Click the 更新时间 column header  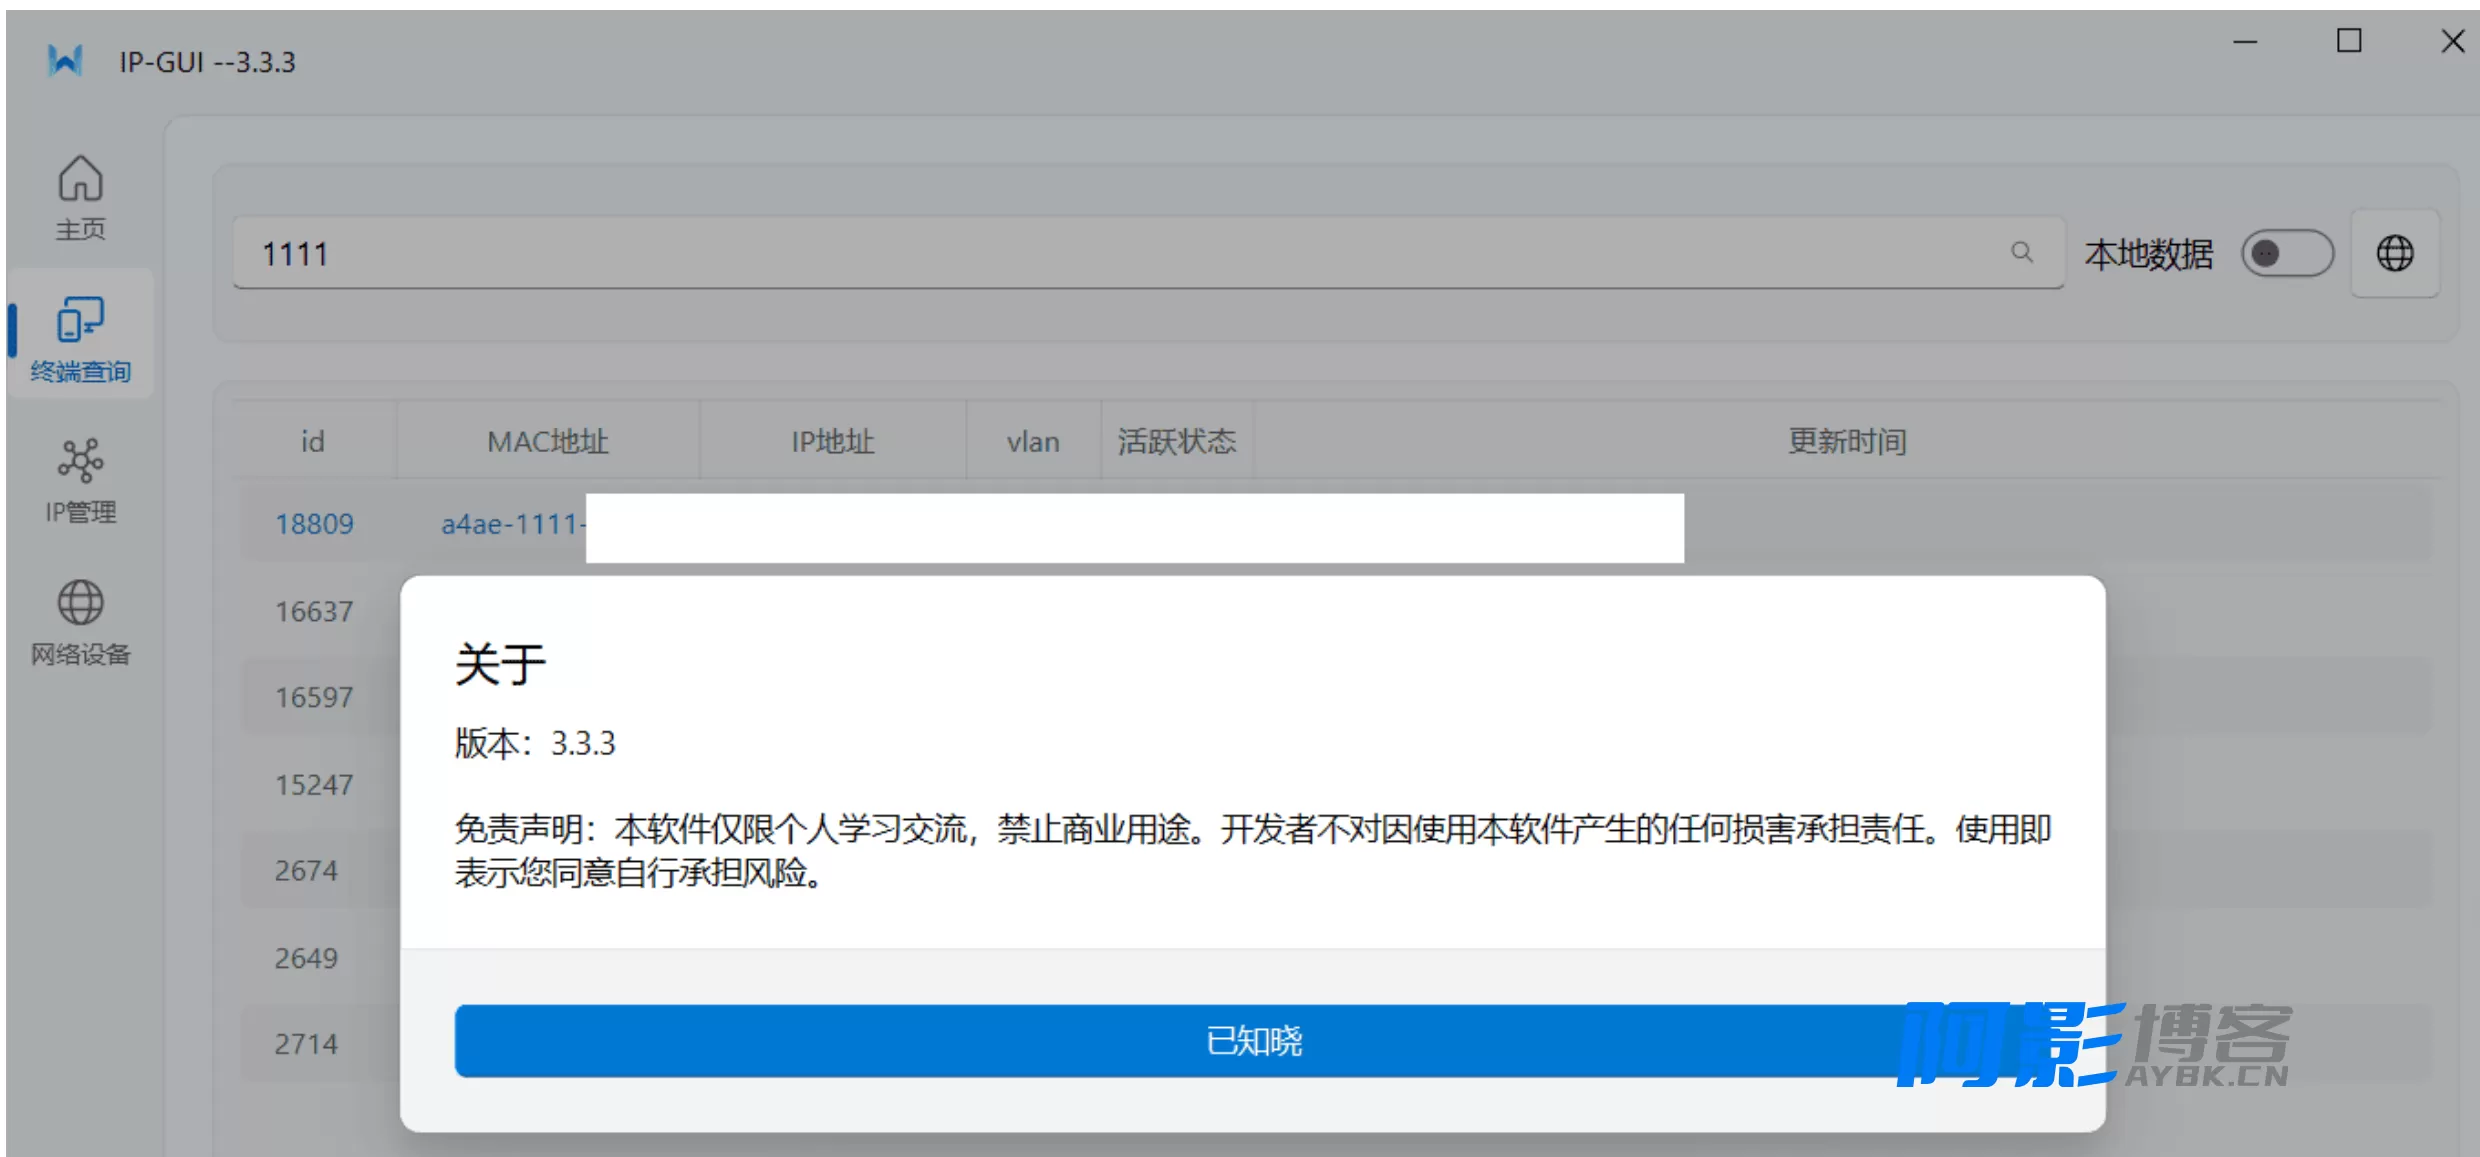(x=1845, y=440)
